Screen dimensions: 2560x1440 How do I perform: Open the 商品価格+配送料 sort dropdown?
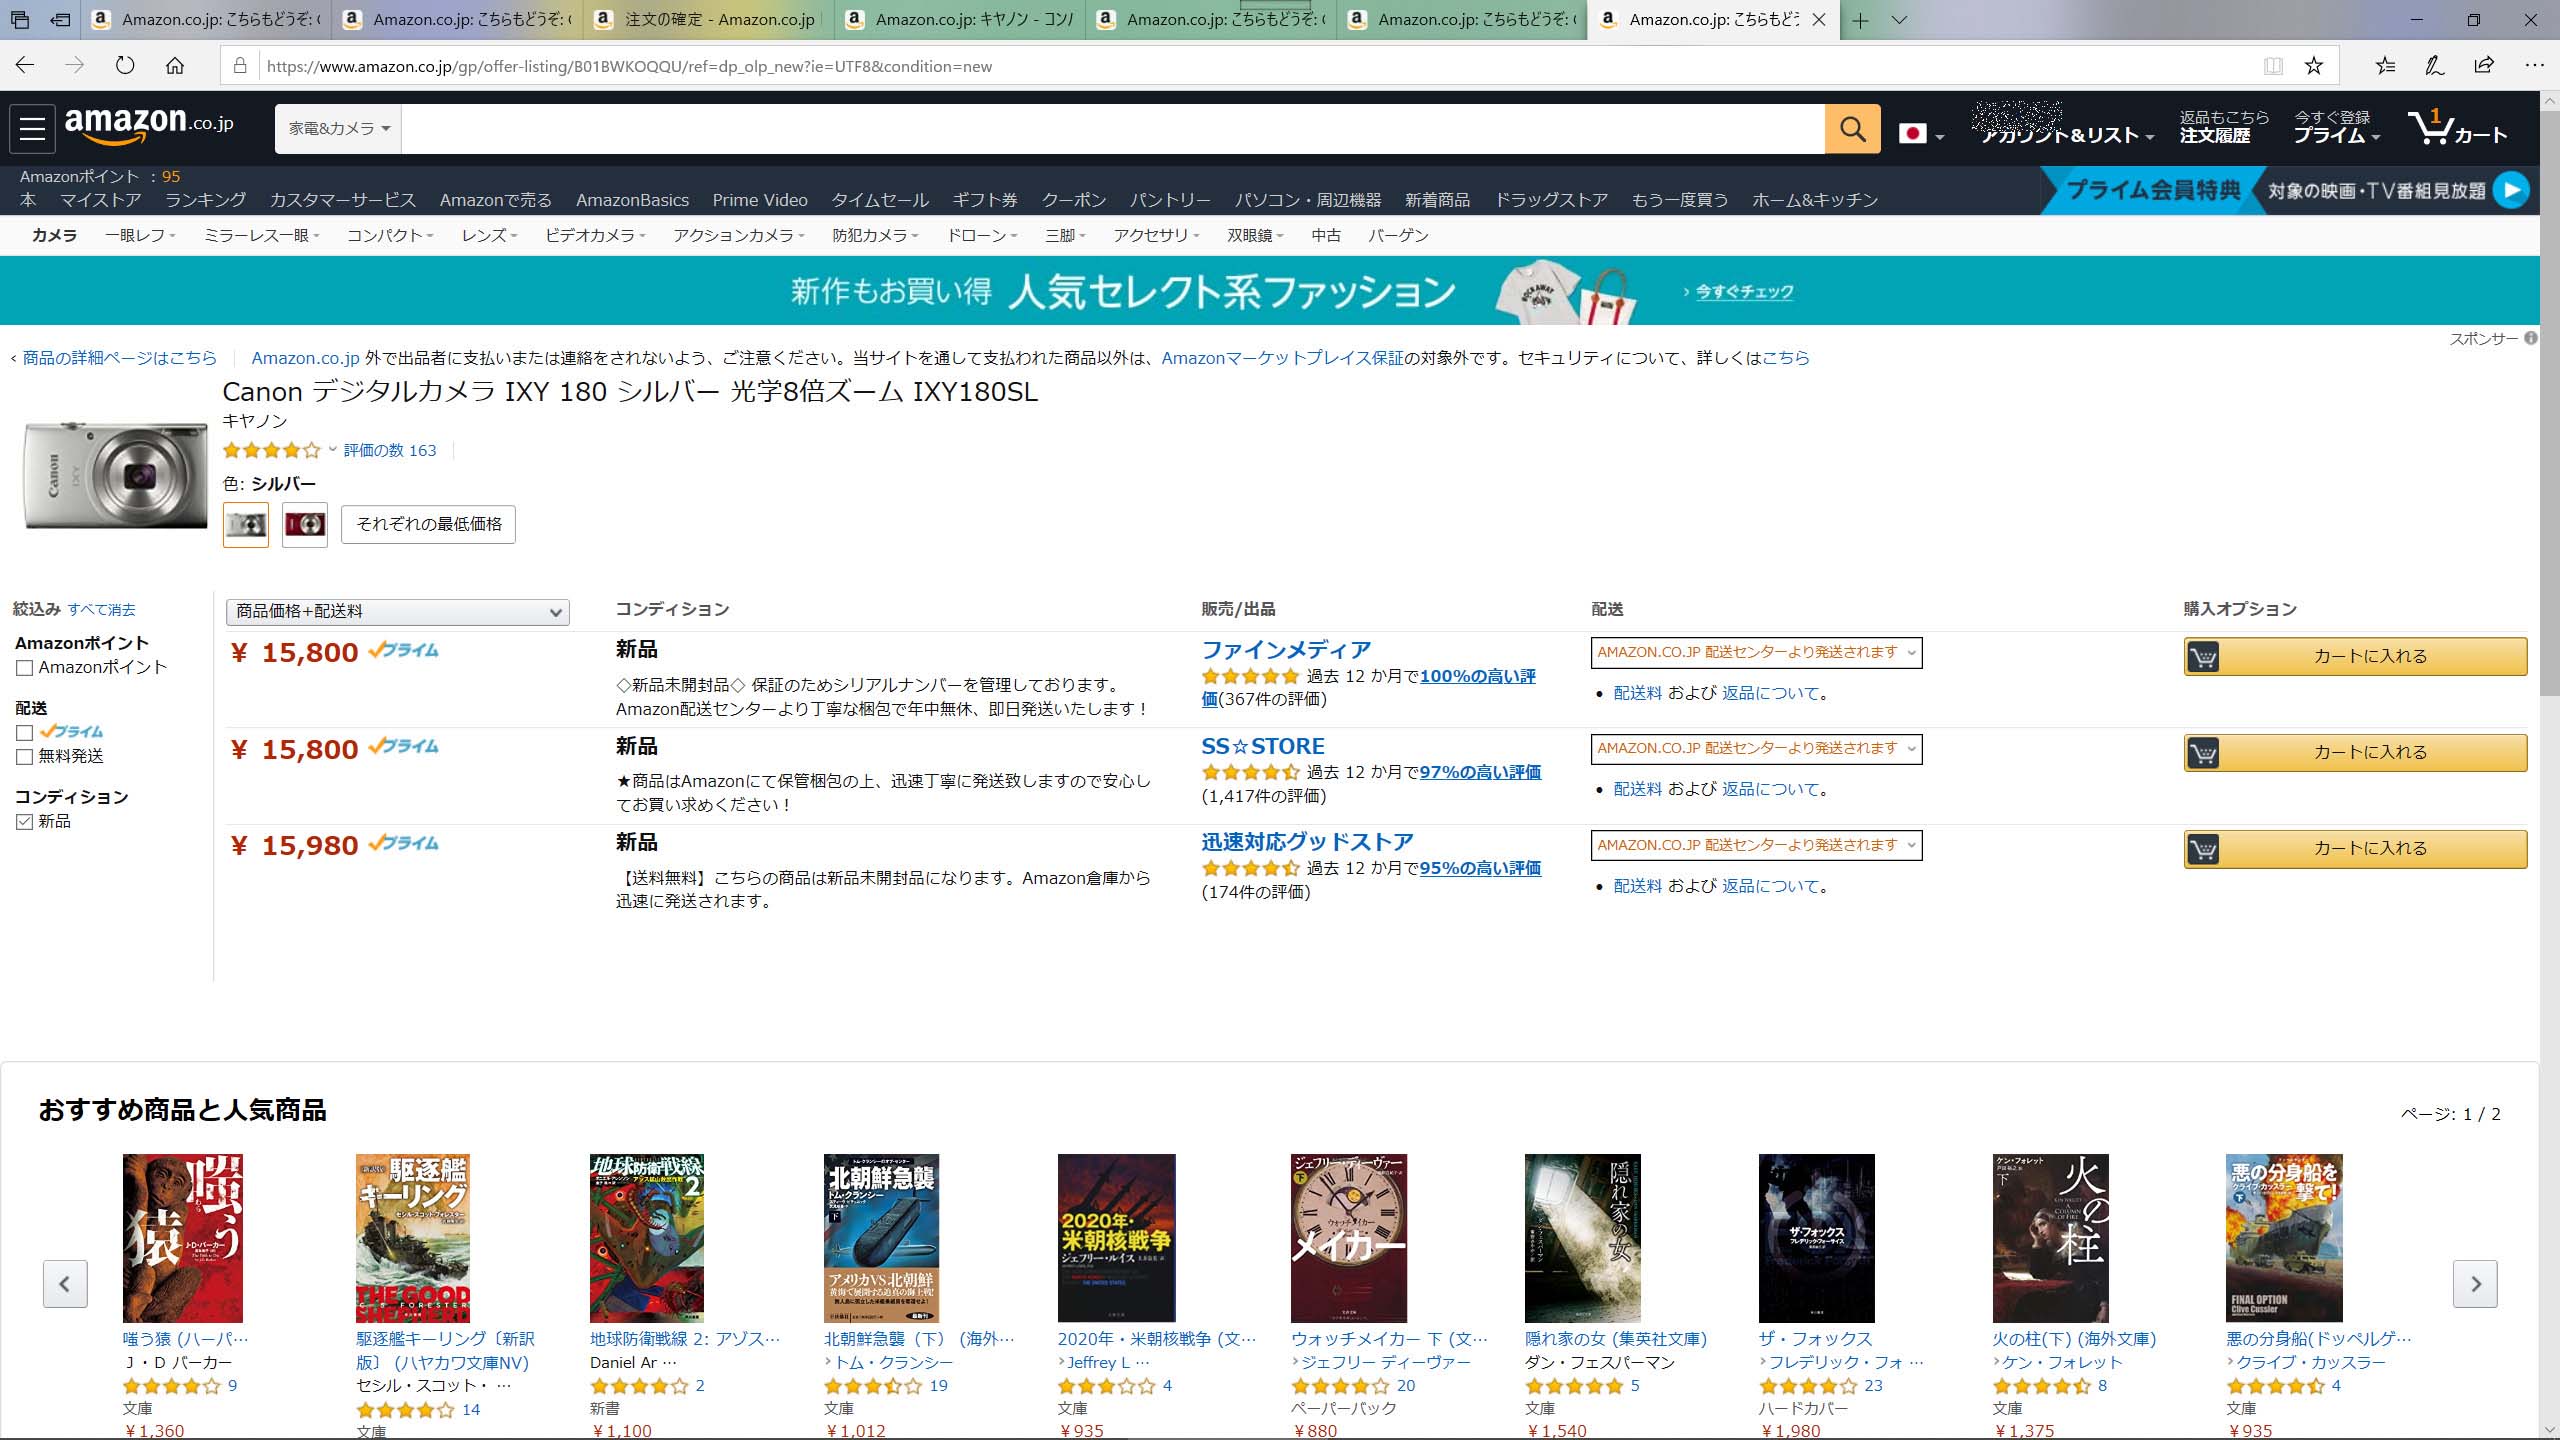click(398, 612)
